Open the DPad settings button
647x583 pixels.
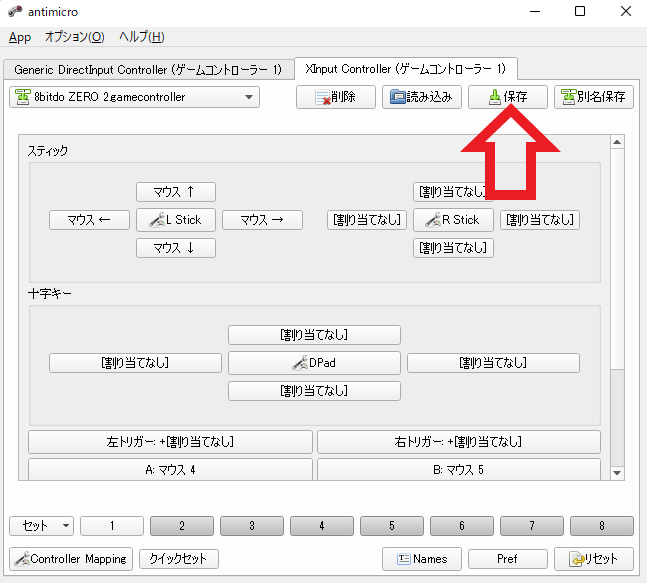(314, 363)
